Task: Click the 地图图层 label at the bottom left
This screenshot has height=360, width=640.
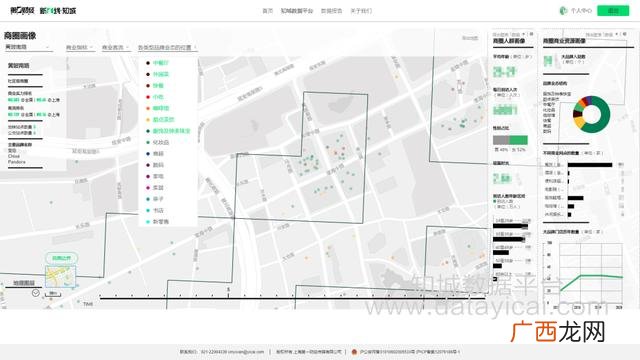Action: 24,283
